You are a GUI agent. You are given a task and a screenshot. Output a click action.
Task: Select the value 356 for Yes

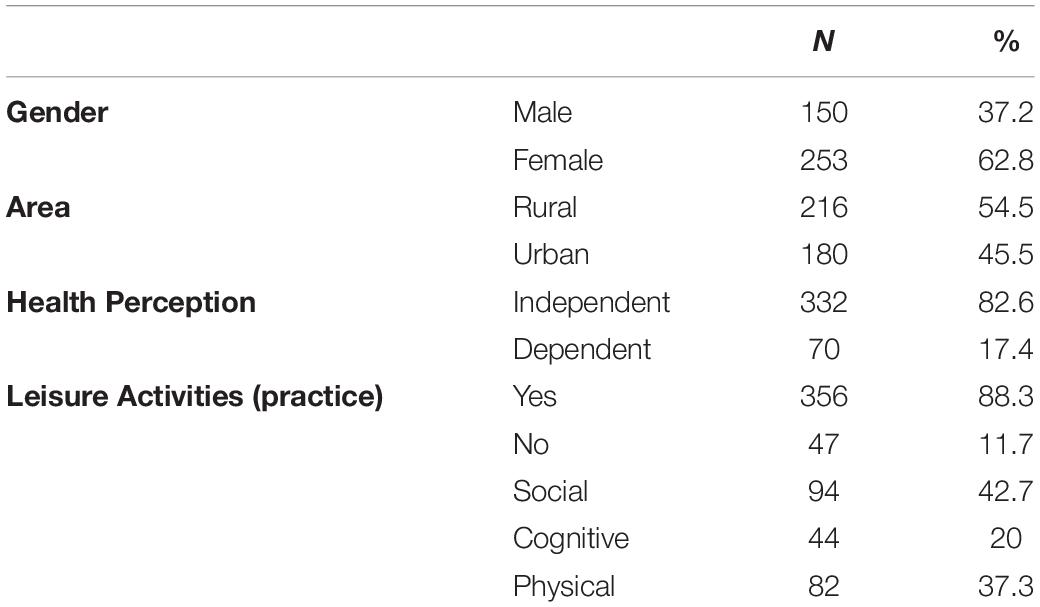tap(824, 397)
